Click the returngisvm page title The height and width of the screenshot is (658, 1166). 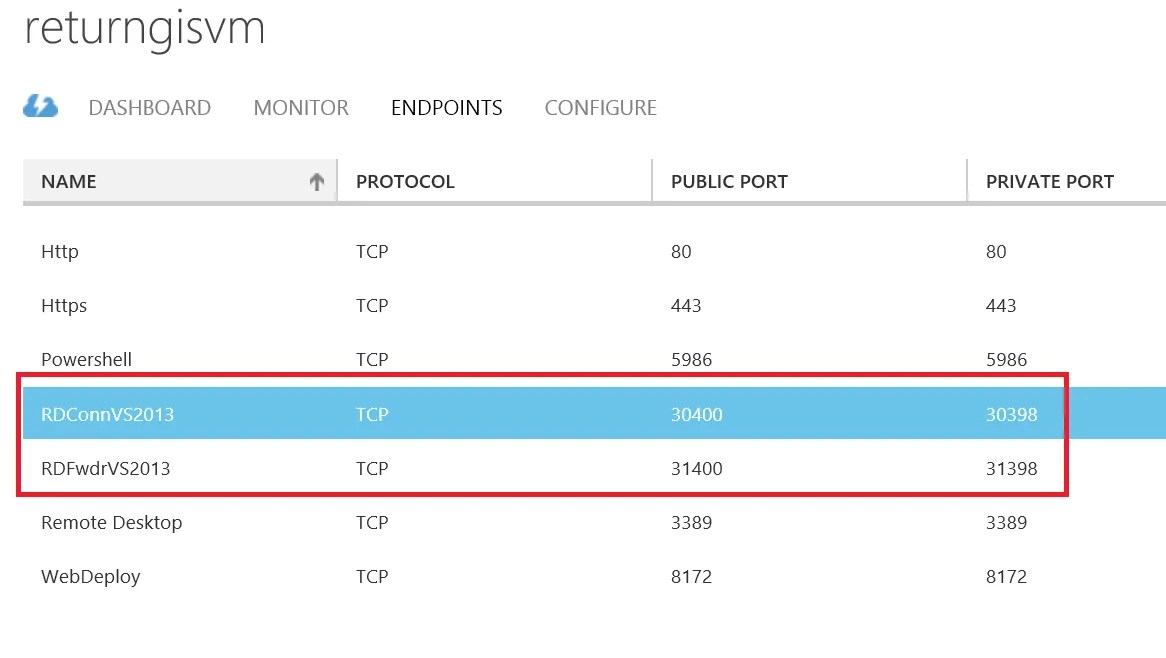145,30
